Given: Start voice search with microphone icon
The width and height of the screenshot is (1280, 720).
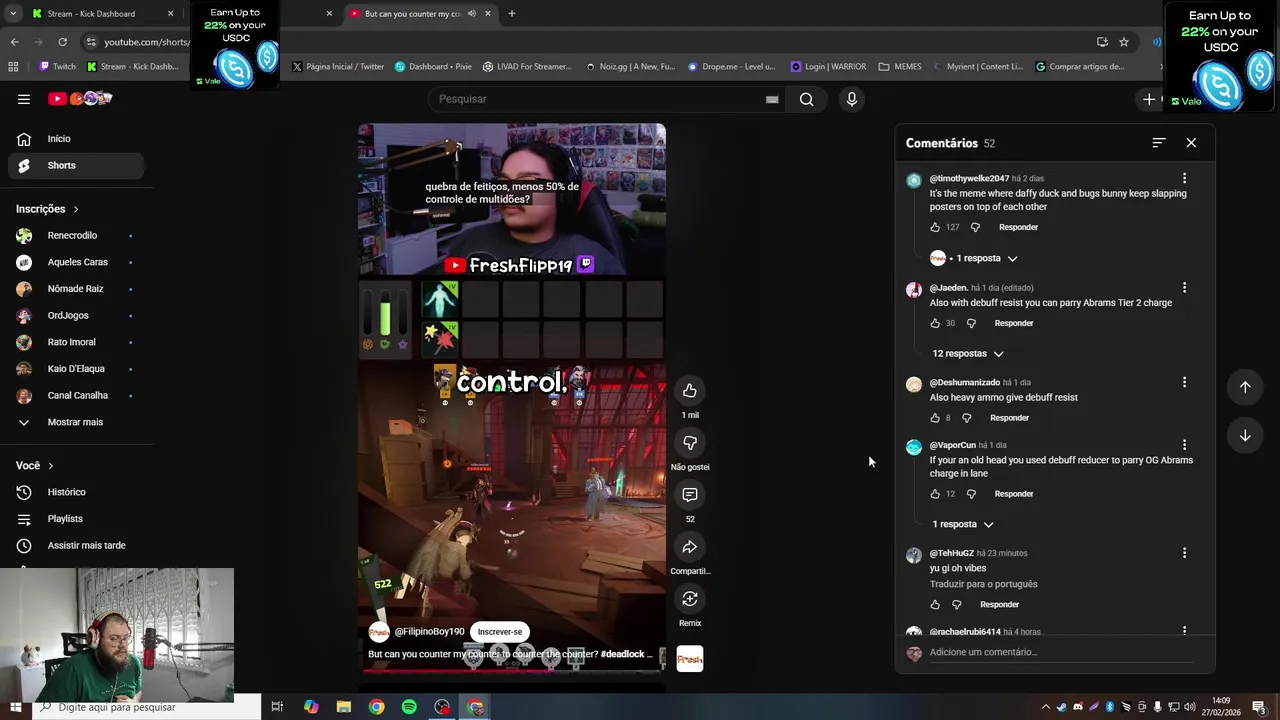Looking at the screenshot, I should click(x=852, y=99).
